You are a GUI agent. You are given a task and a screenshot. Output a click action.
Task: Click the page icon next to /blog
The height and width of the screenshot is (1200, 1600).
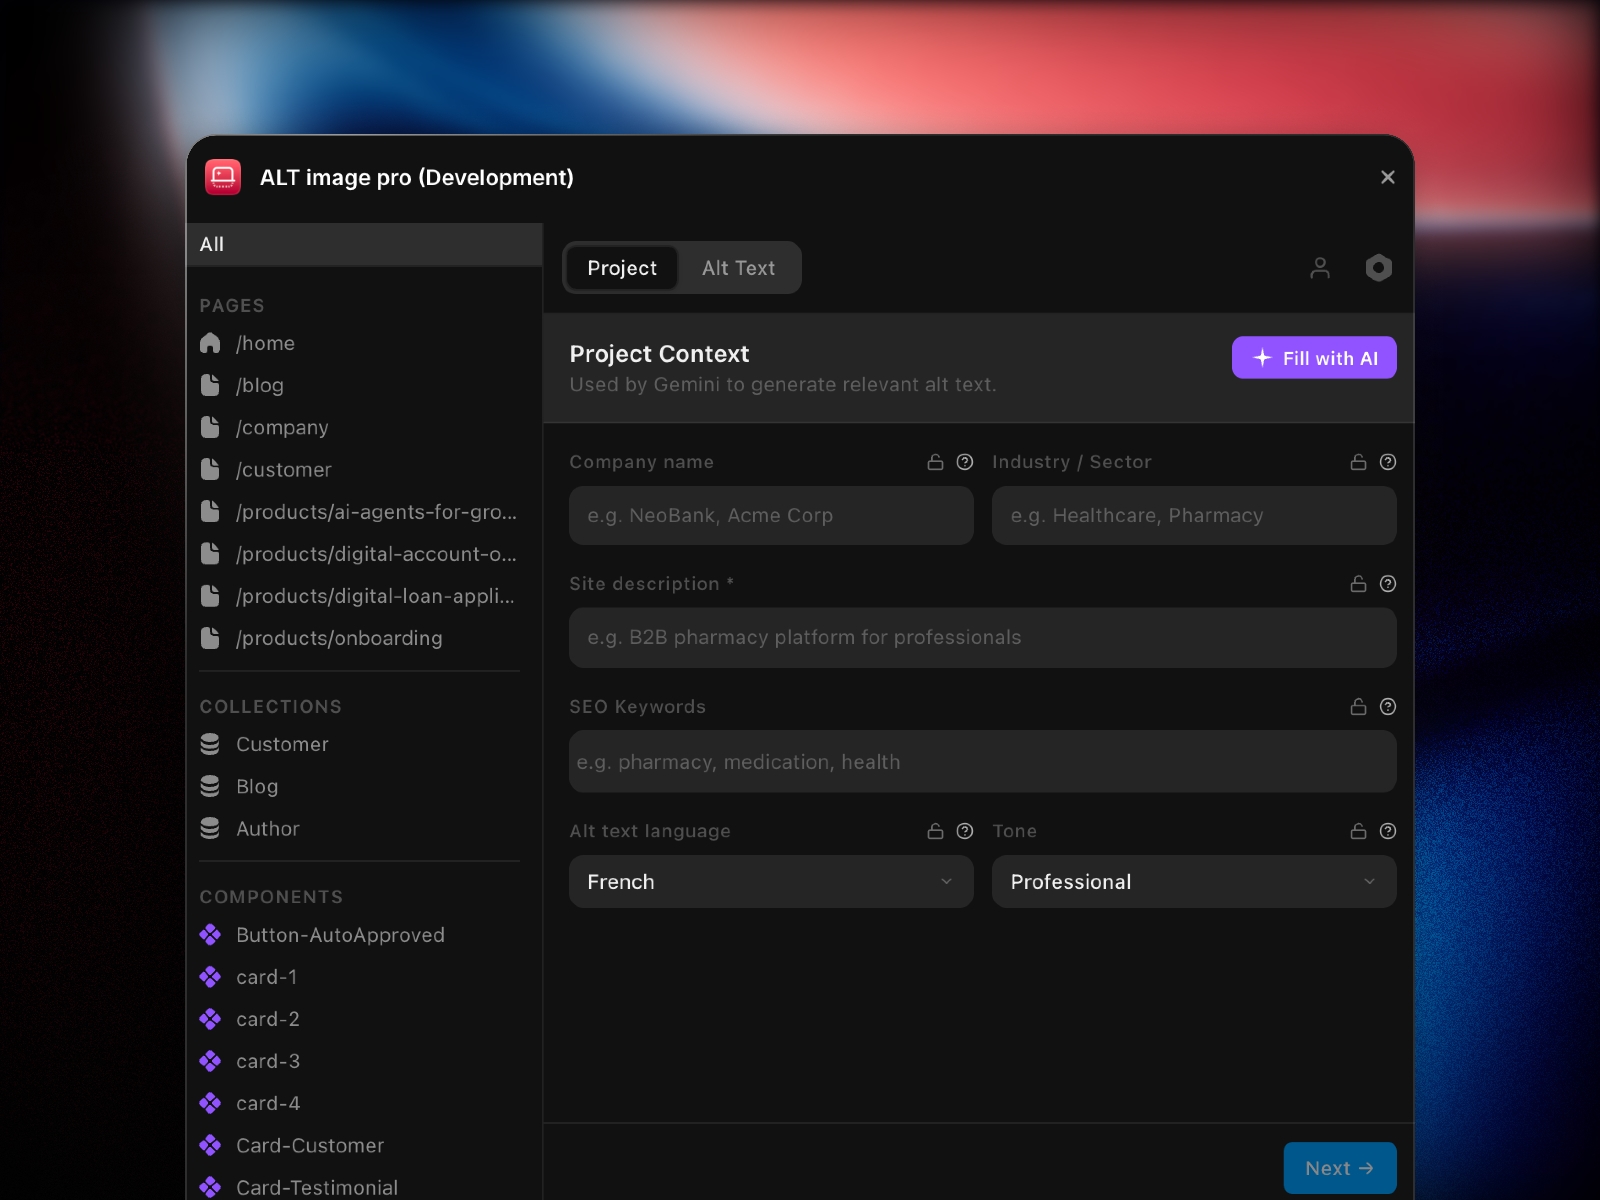211,385
